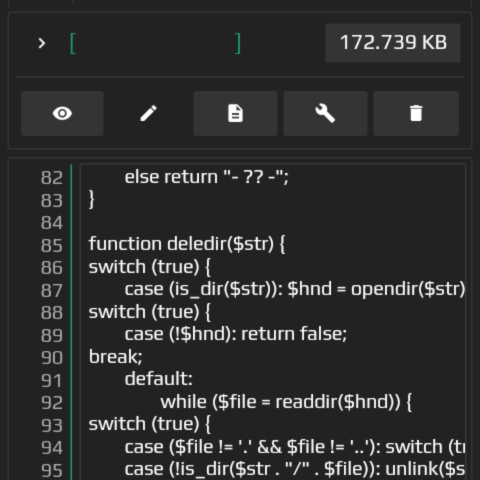This screenshot has height=480, width=480.
Task: Select line number 90 in the gutter
Action: (52, 358)
